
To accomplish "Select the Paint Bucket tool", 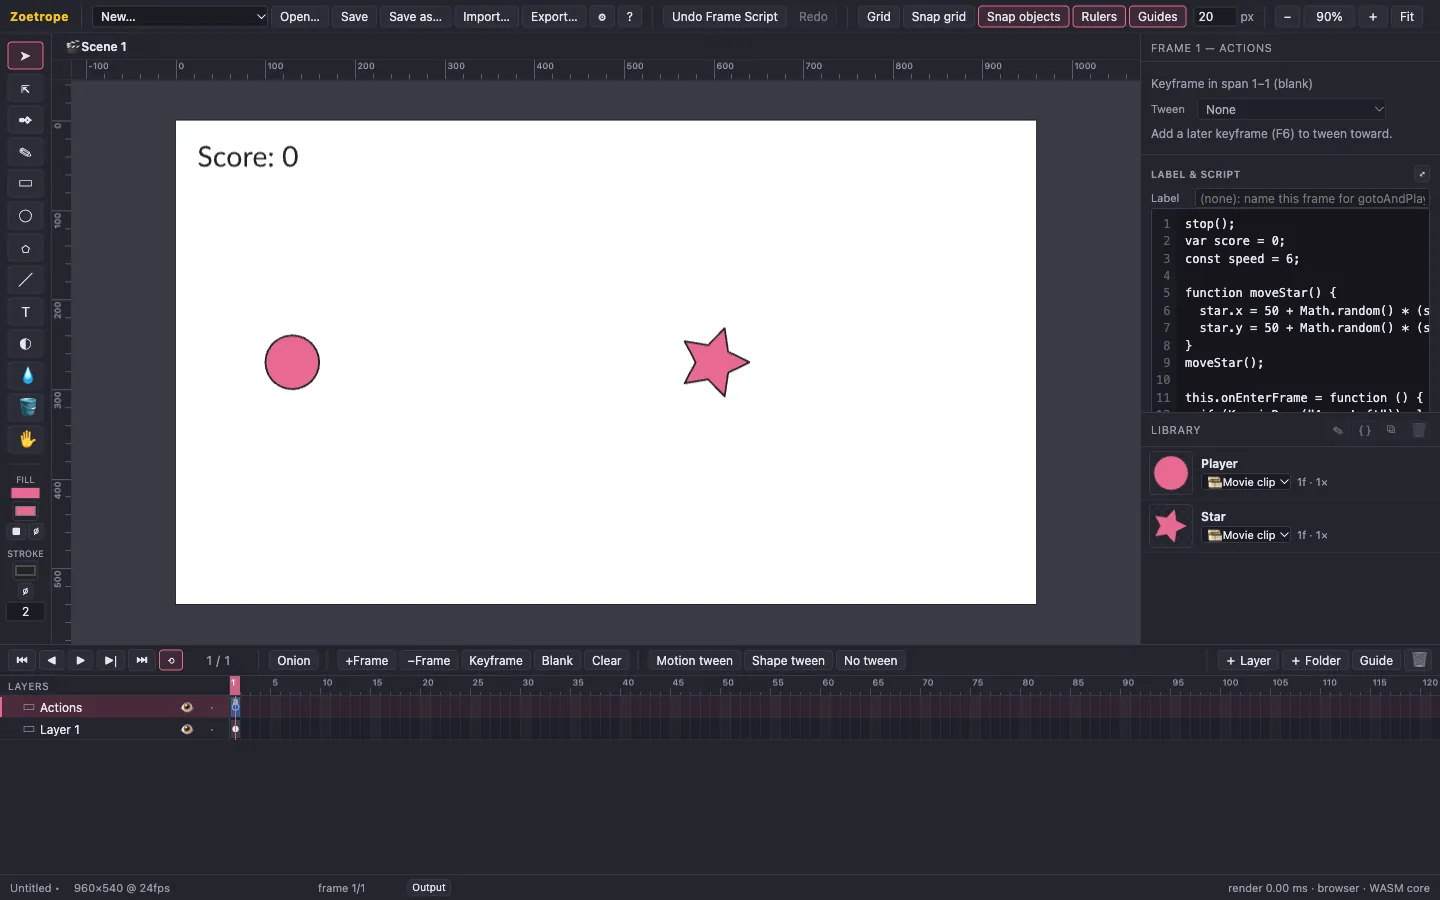I will (x=25, y=407).
